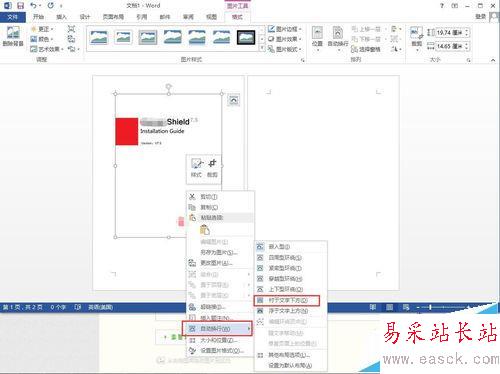This screenshot has width=500, height=374.
Task: Select Tight (紧密型环绕) wrap option
Action: click(x=290, y=268)
